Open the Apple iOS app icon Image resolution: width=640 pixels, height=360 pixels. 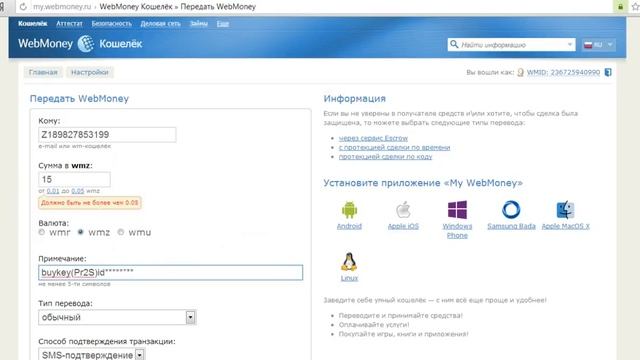coord(403,210)
